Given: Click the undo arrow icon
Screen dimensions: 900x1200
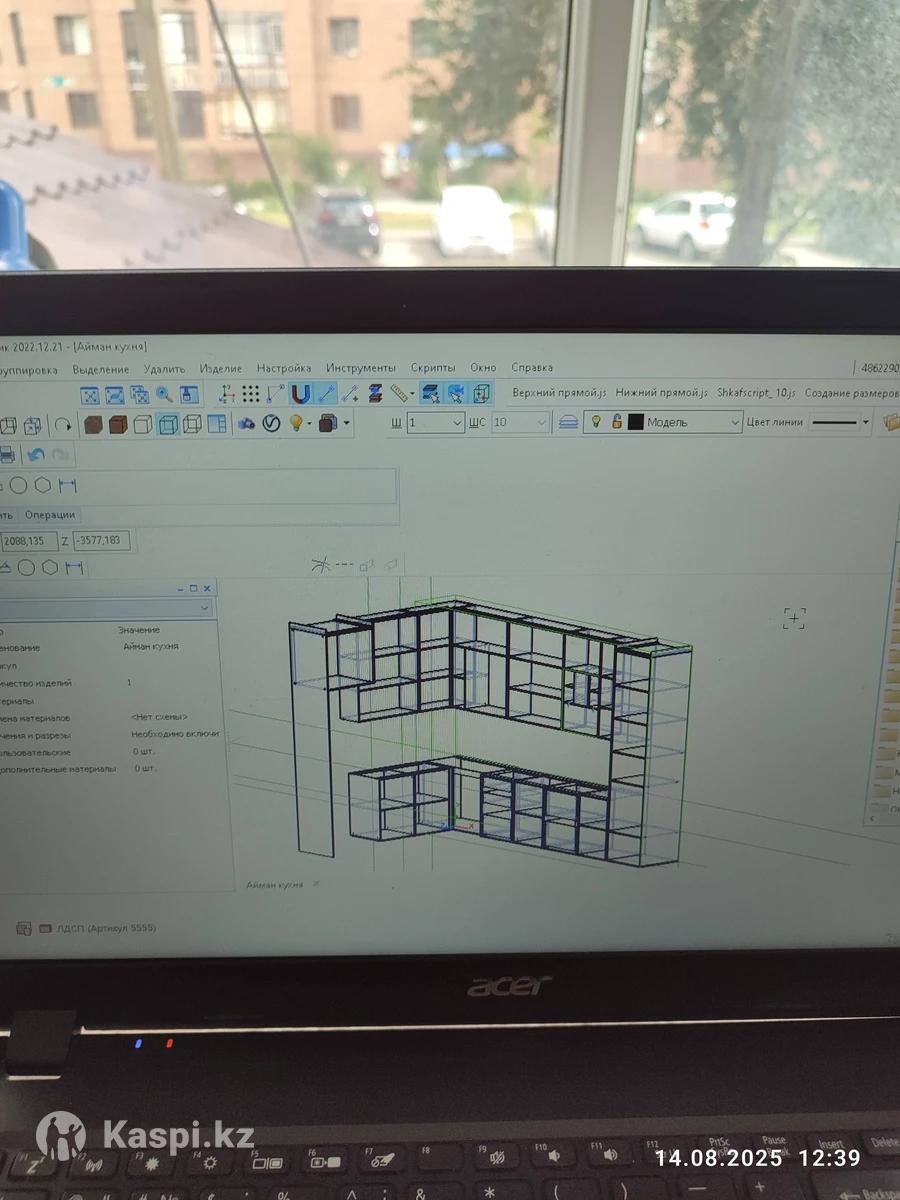Looking at the screenshot, I should pyautogui.click(x=36, y=455).
